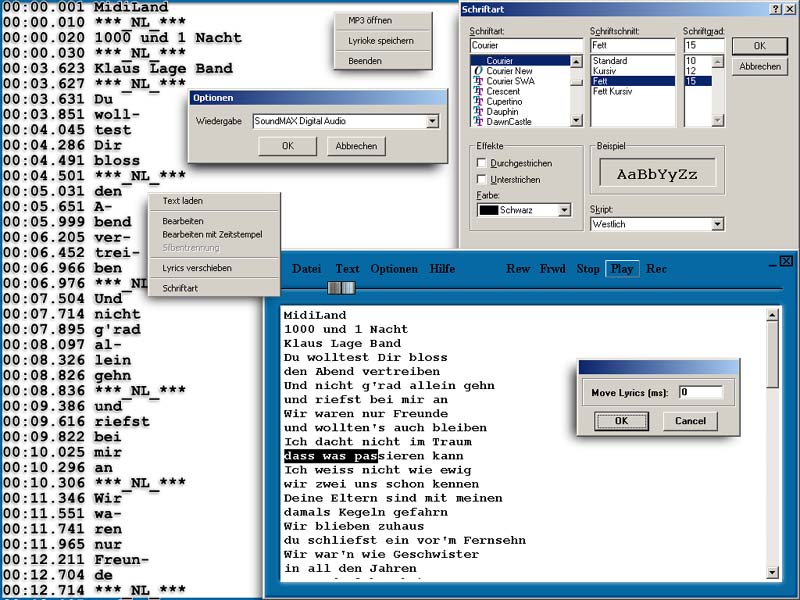The height and width of the screenshot is (600, 800).
Task: Toggle the Unterstrichen checkbox
Action: click(483, 180)
